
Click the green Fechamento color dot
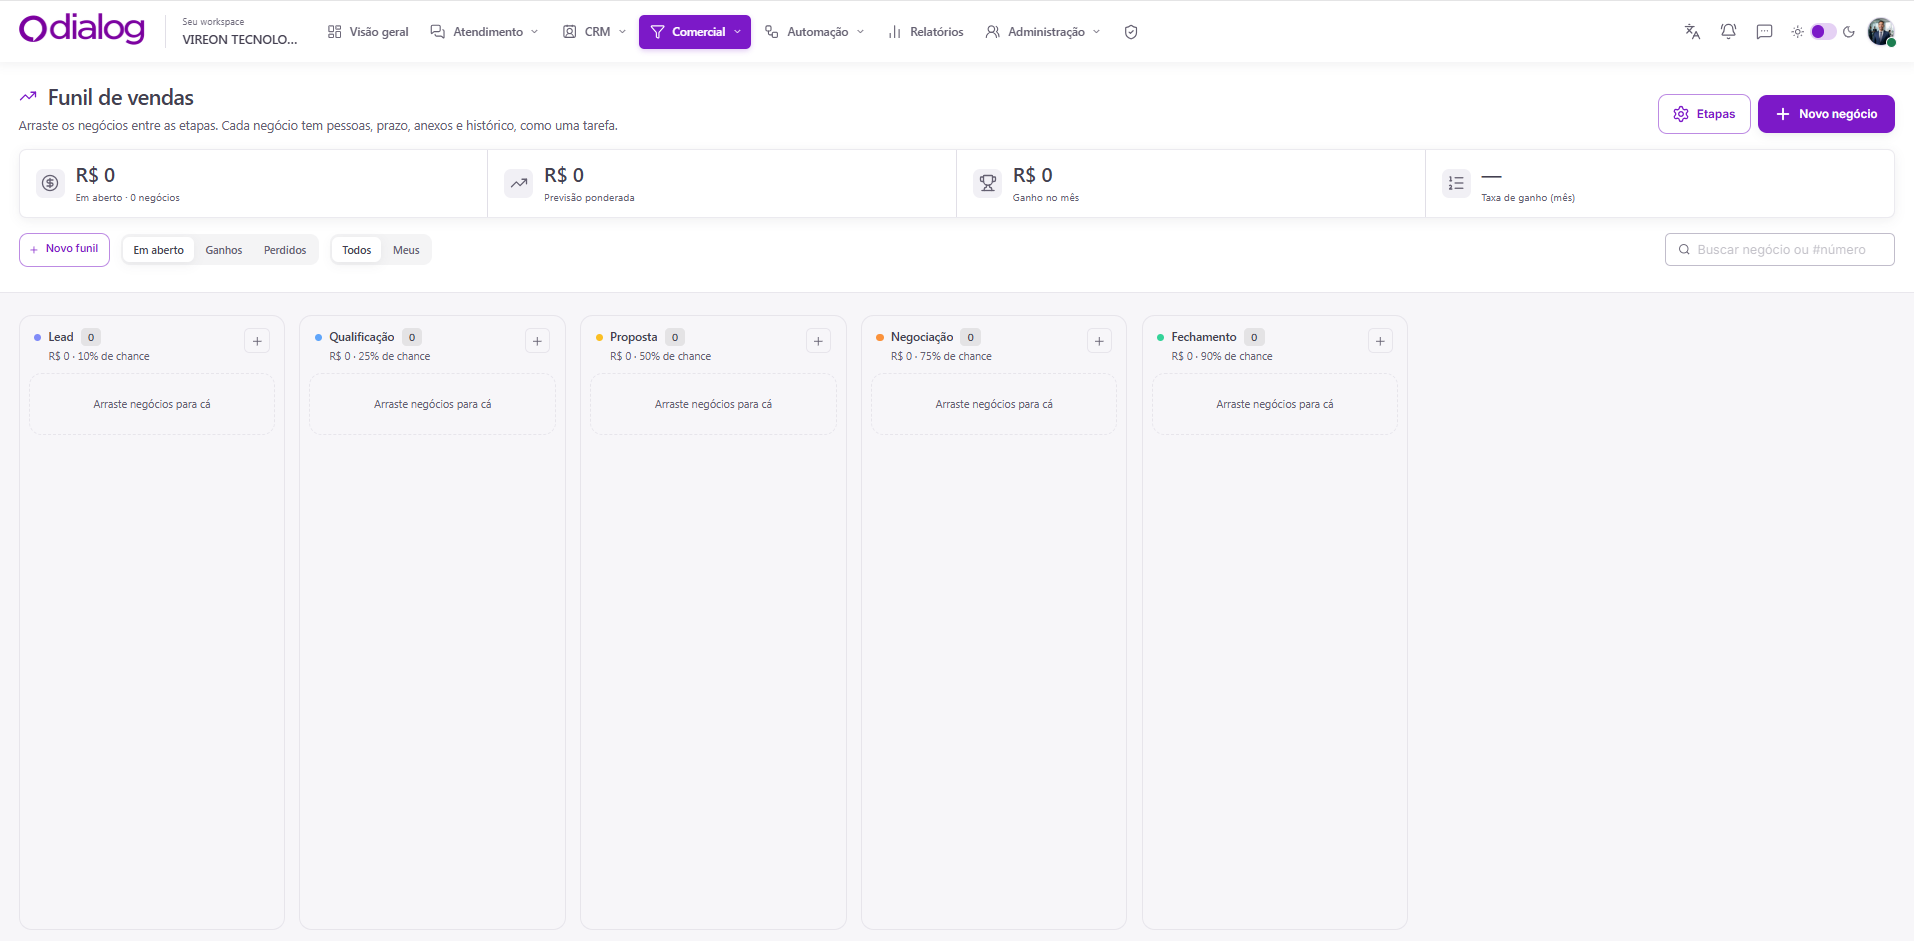pyautogui.click(x=1160, y=337)
